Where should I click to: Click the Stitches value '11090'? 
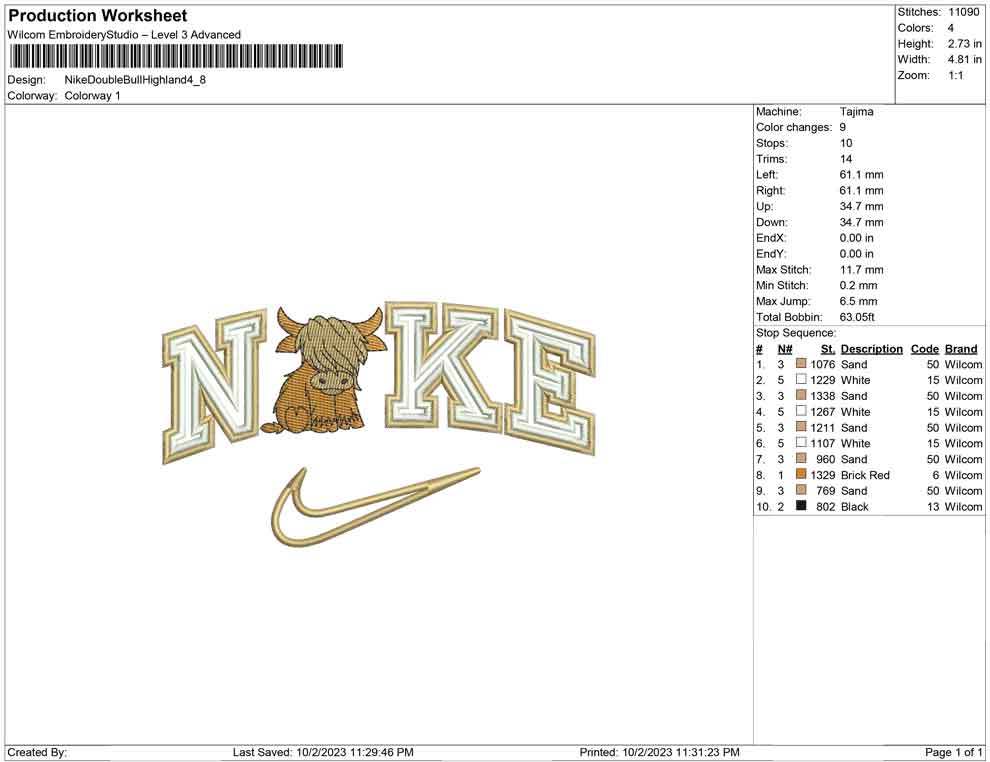(963, 12)
